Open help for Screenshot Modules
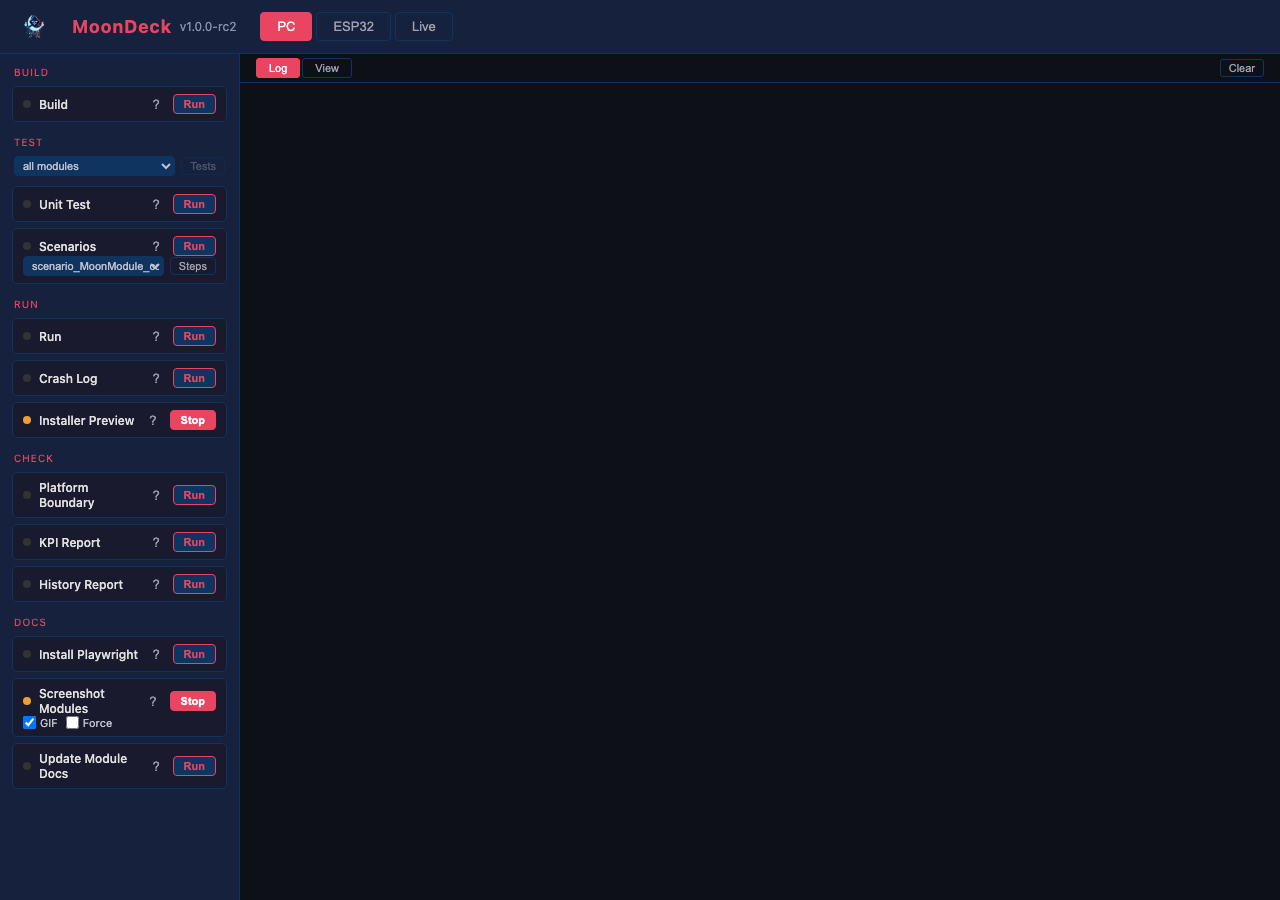This screenshot has width=1280, height=900. [x=153, y=701]
